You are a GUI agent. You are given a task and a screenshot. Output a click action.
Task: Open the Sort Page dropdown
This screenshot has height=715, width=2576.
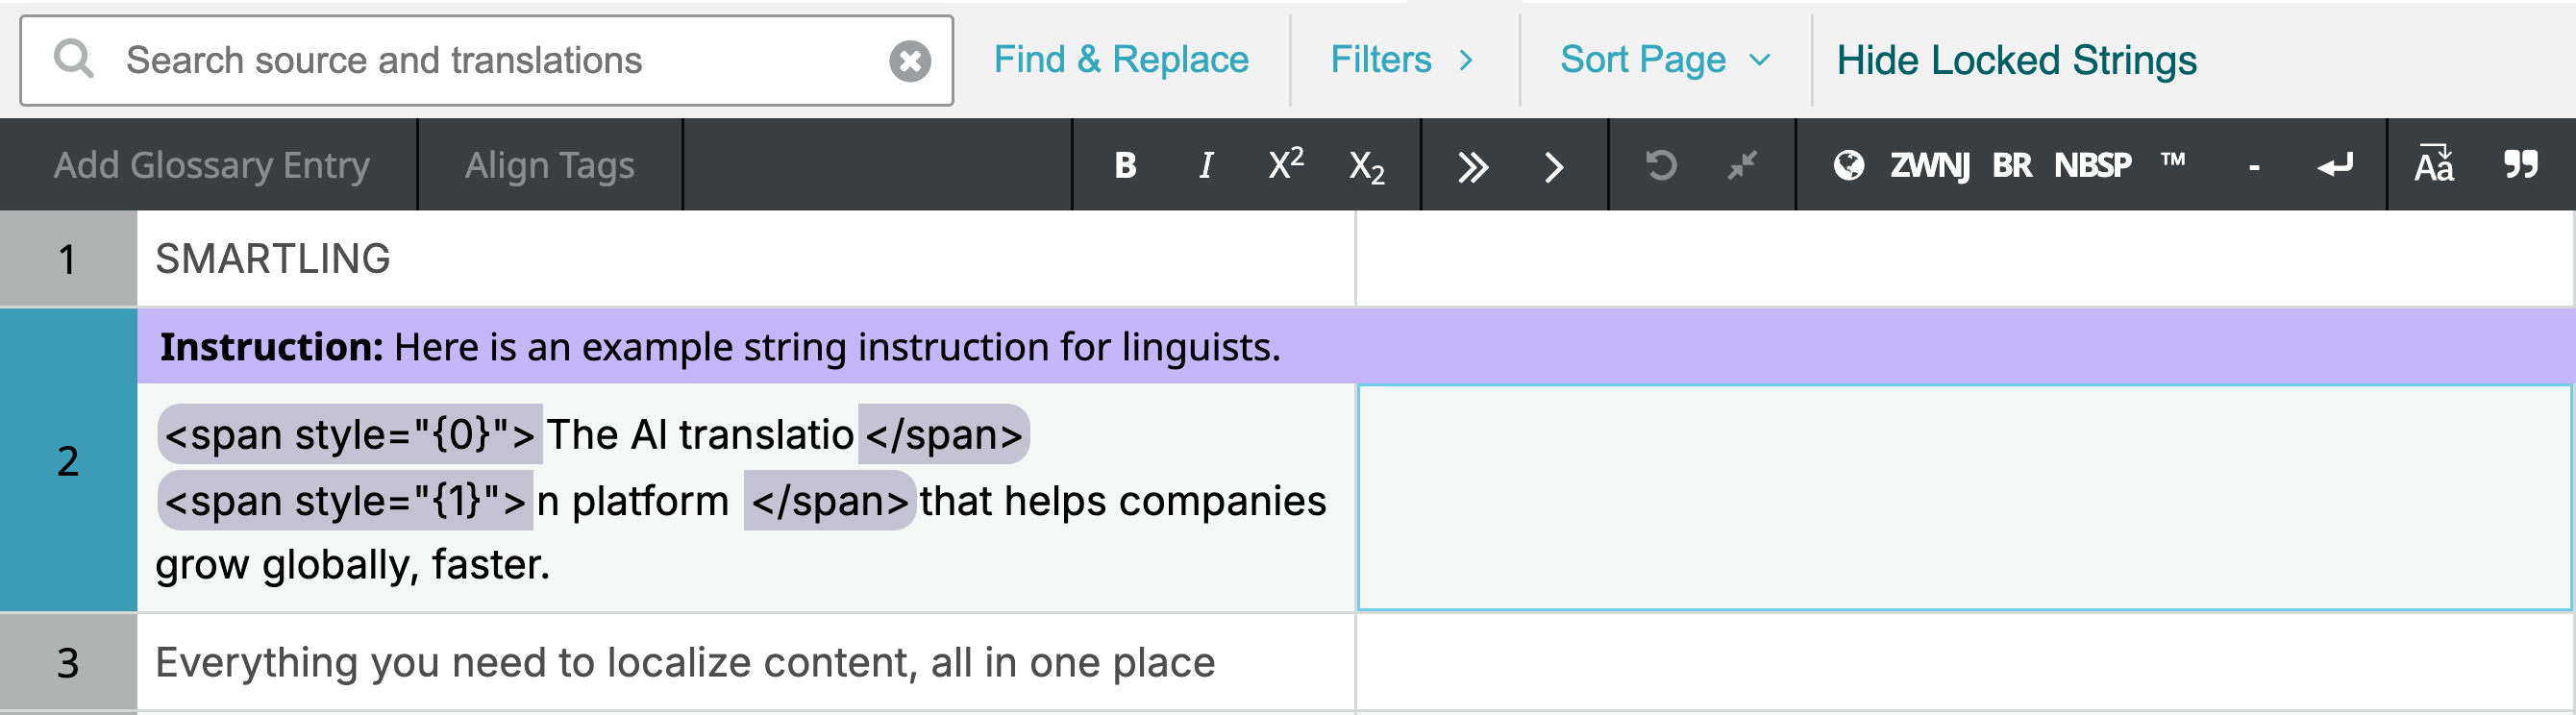(x=1665, y=60)
